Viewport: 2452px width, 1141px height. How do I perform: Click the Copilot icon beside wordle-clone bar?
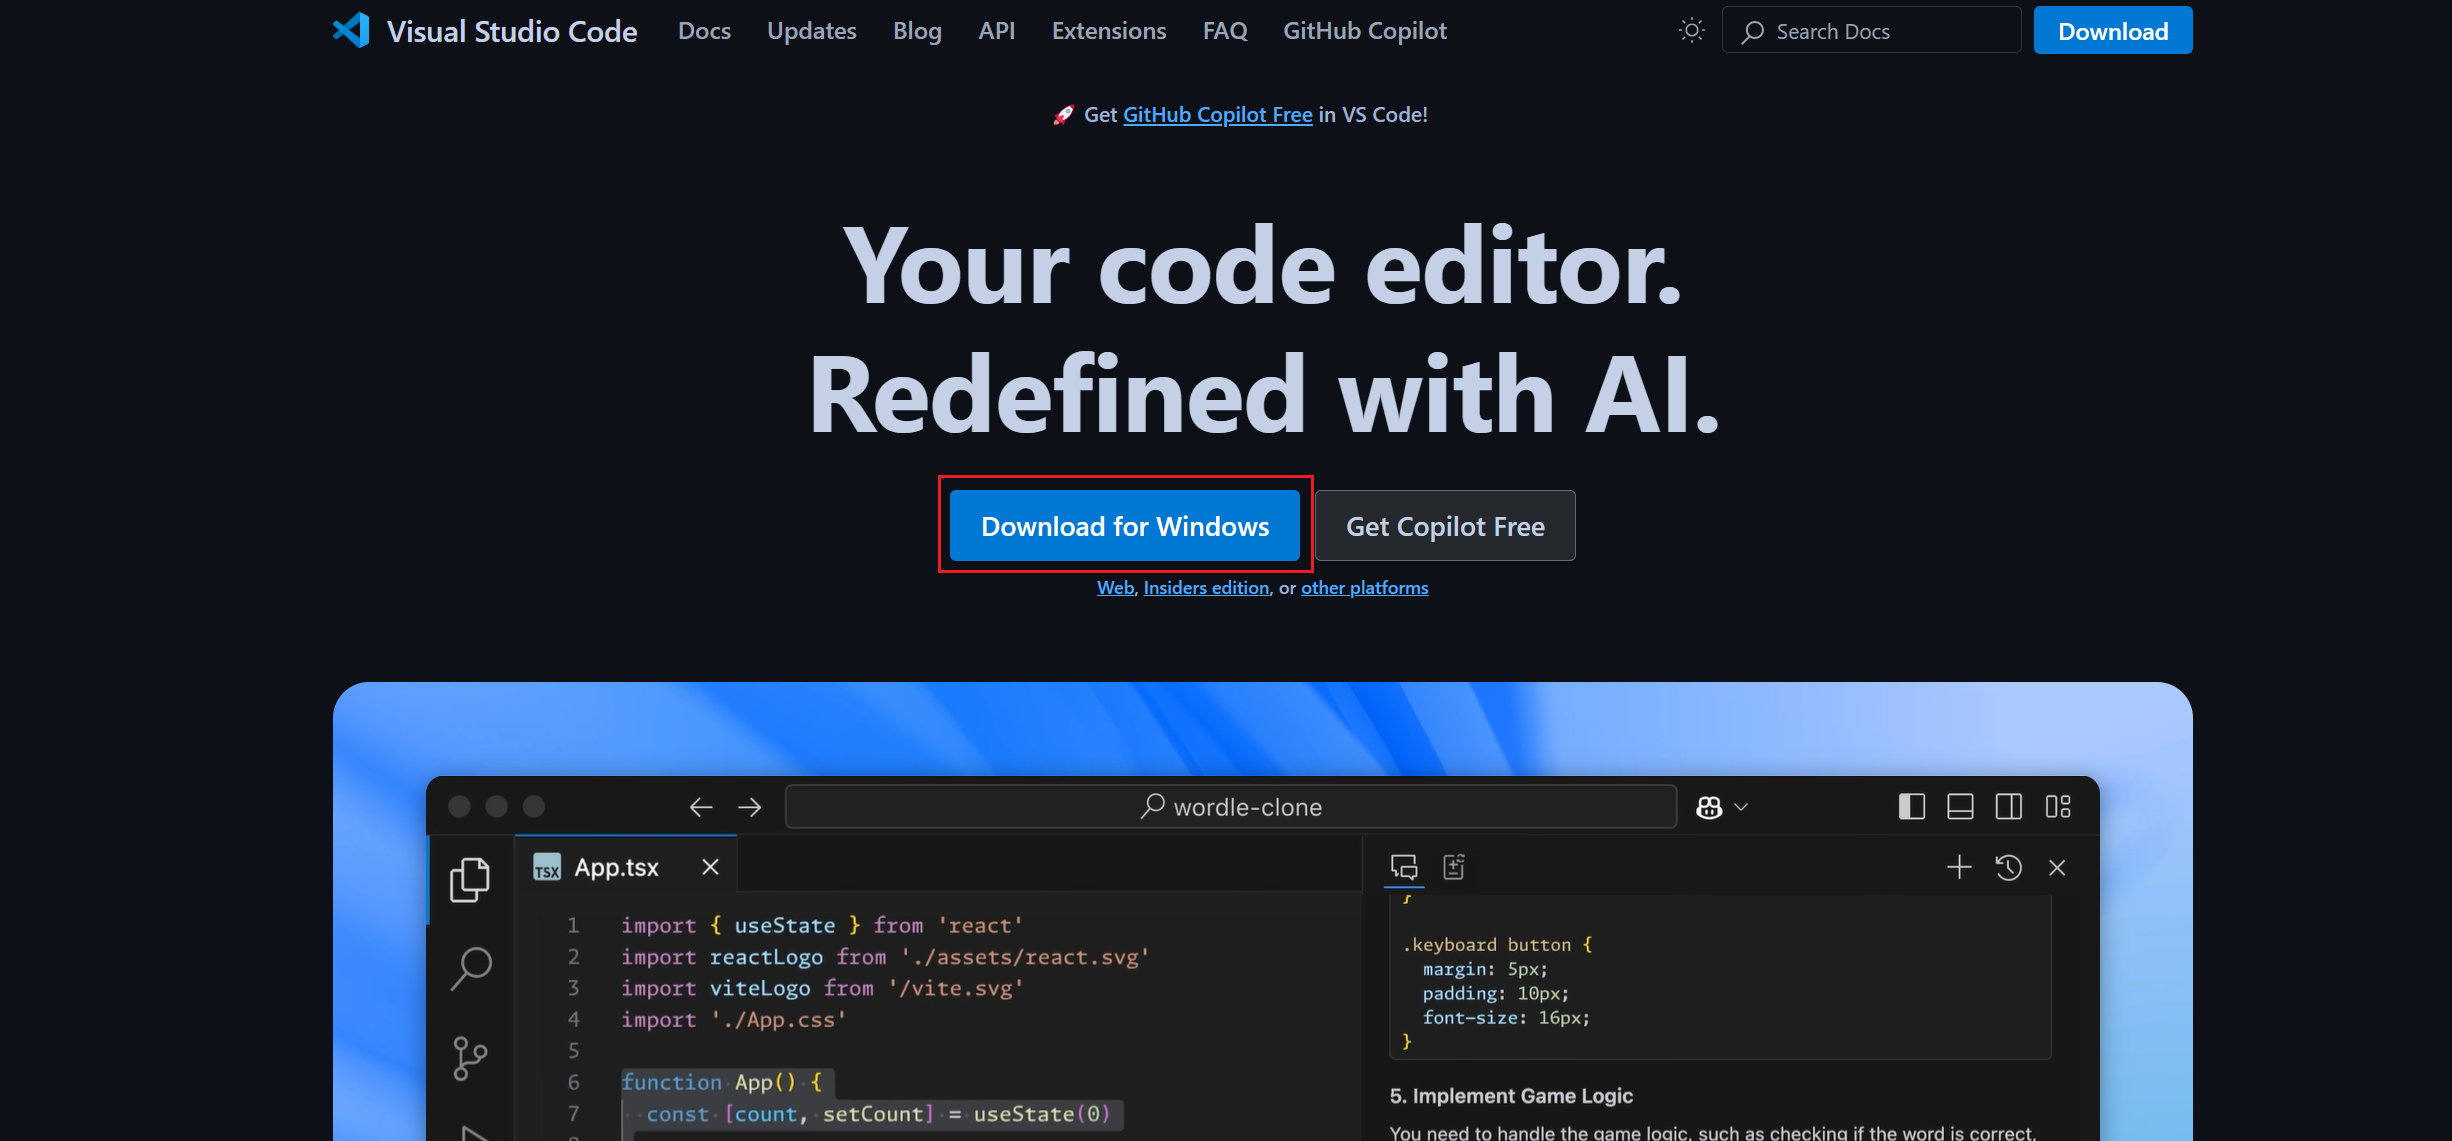pyautogui.click(x=1709, y=807)
